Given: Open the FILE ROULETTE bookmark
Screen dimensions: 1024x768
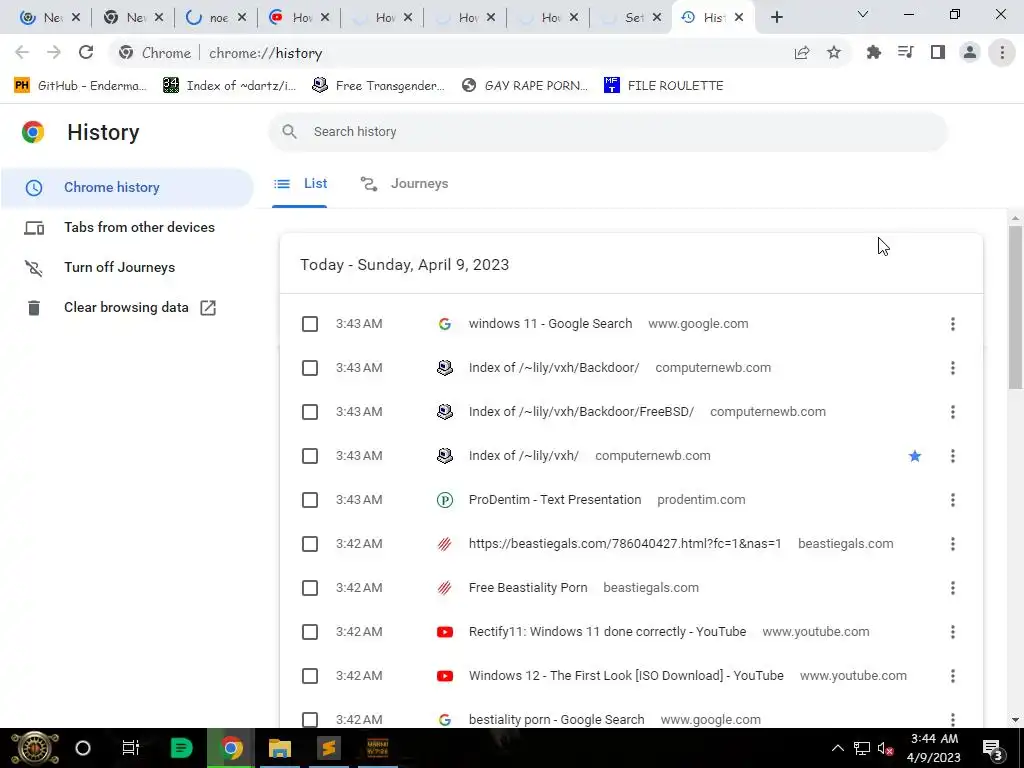Looking at the screenshot, I should pyautogui.click(x=664, y=86).
